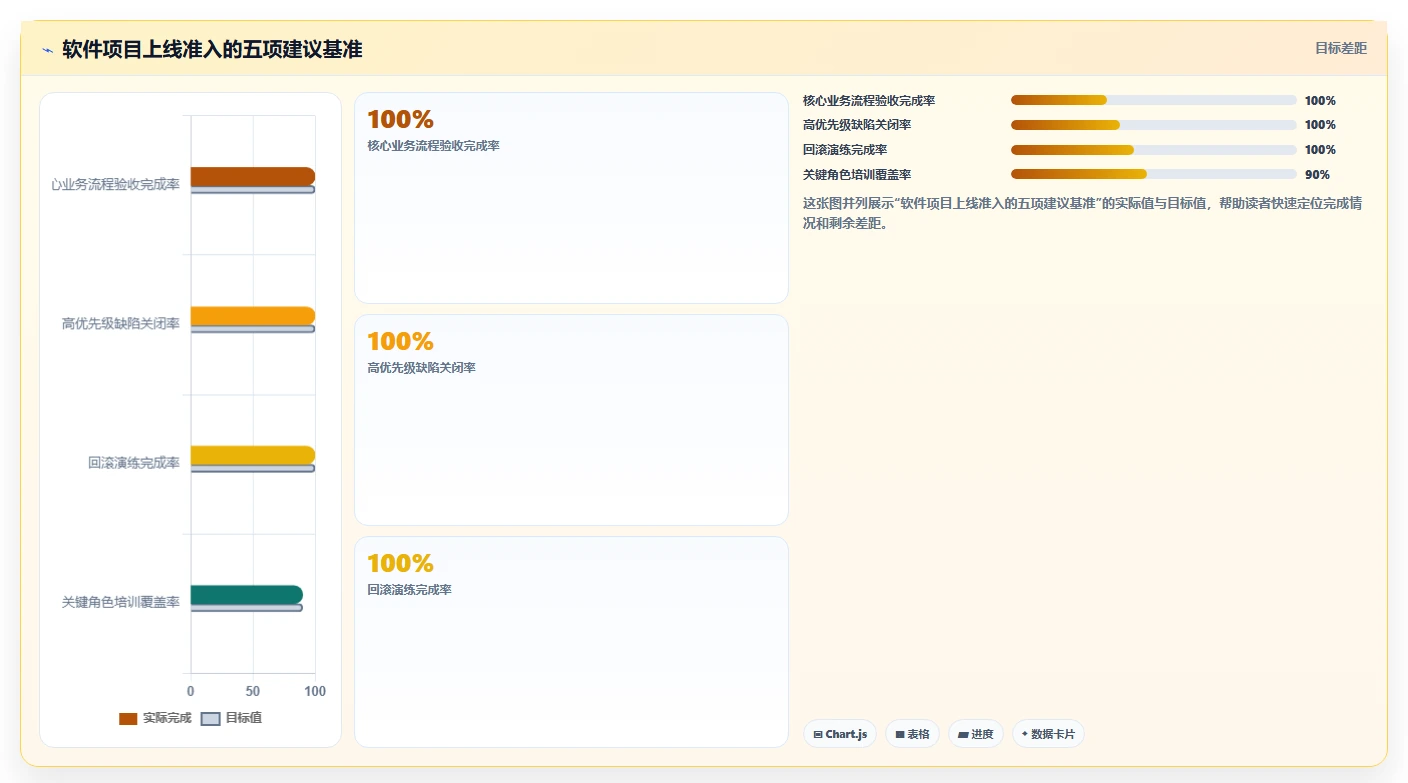This screenshot has height=783, width=1408.
Task: Toggle the 实际完成 legend swatch
Action: pos(128,719)
